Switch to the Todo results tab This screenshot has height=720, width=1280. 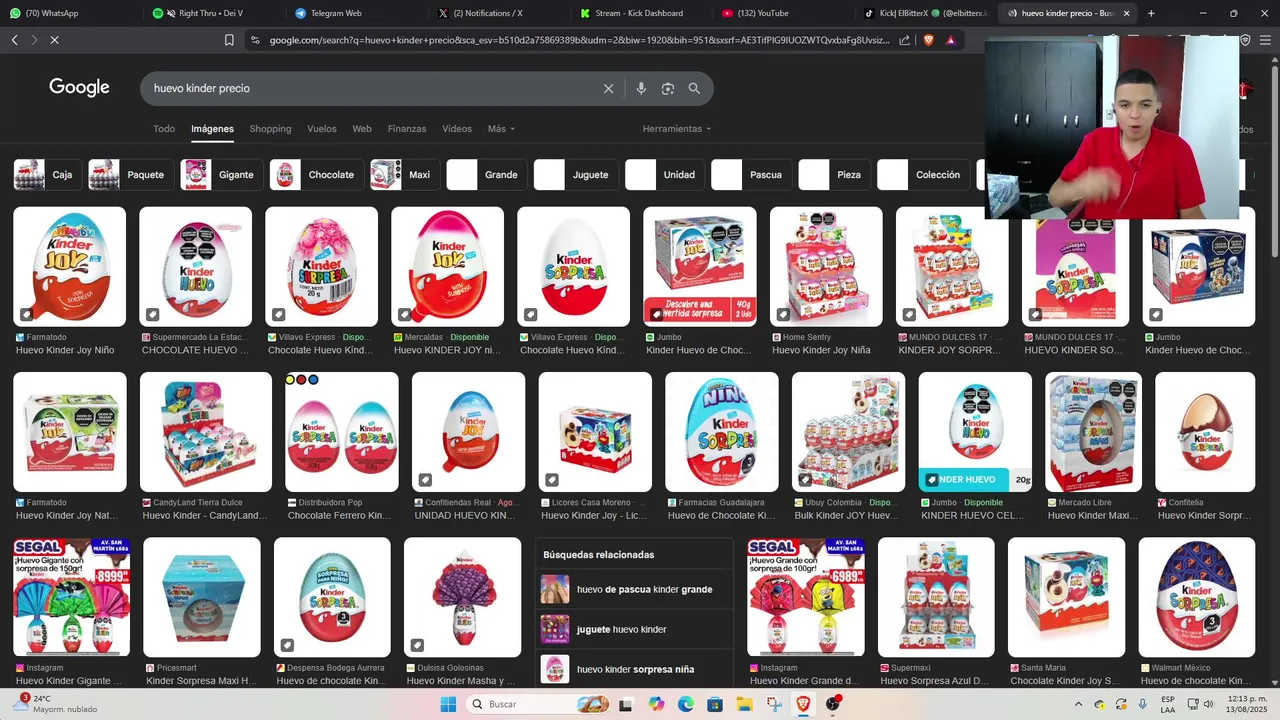pos(164,129)
